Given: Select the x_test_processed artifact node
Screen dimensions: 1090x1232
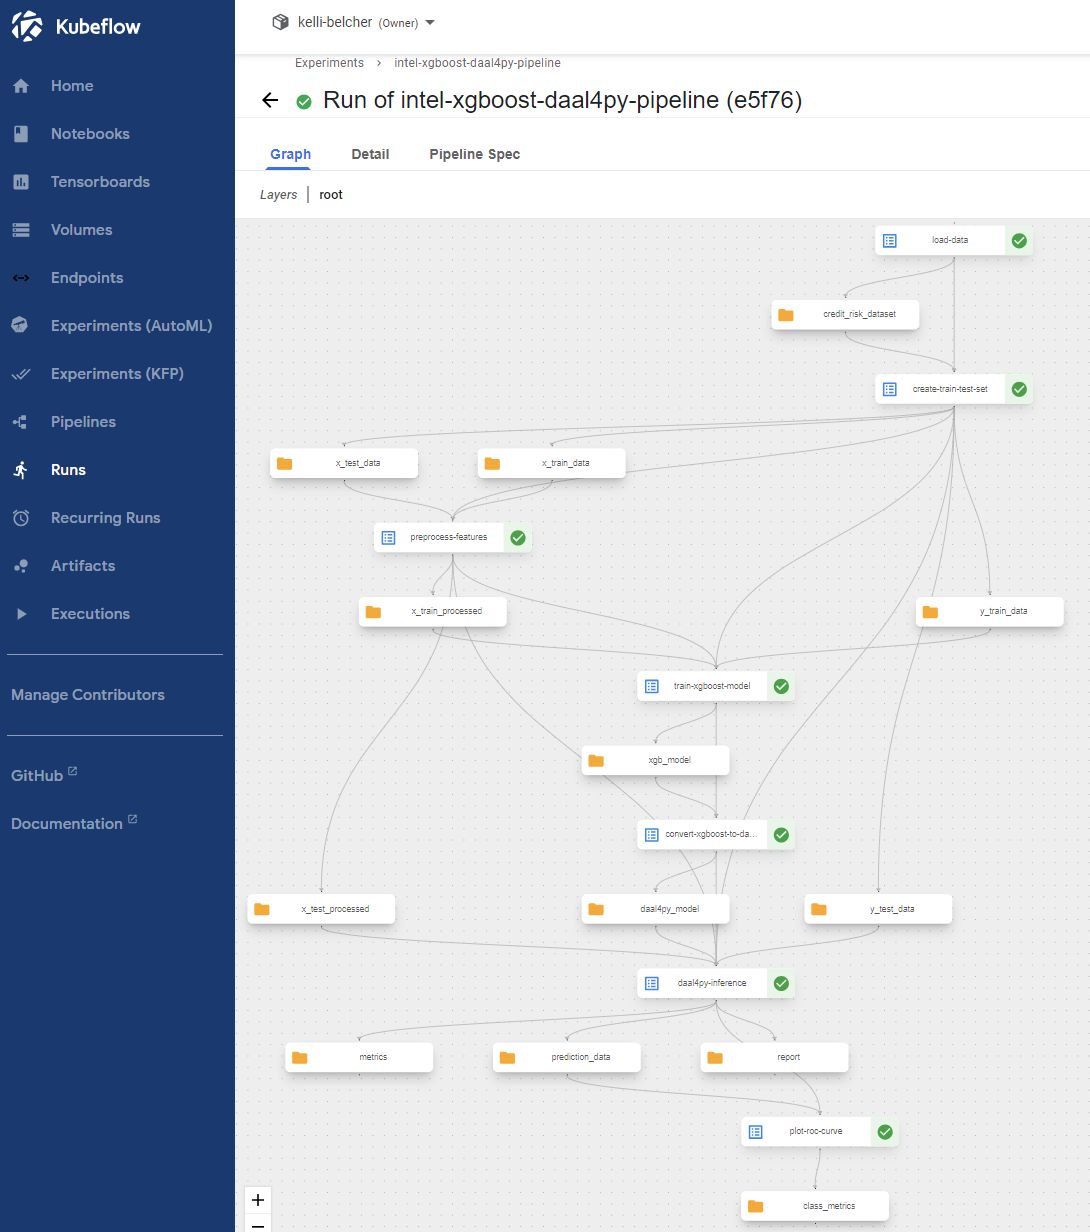Looking at the screenshot, I should (x=322, y=909).
